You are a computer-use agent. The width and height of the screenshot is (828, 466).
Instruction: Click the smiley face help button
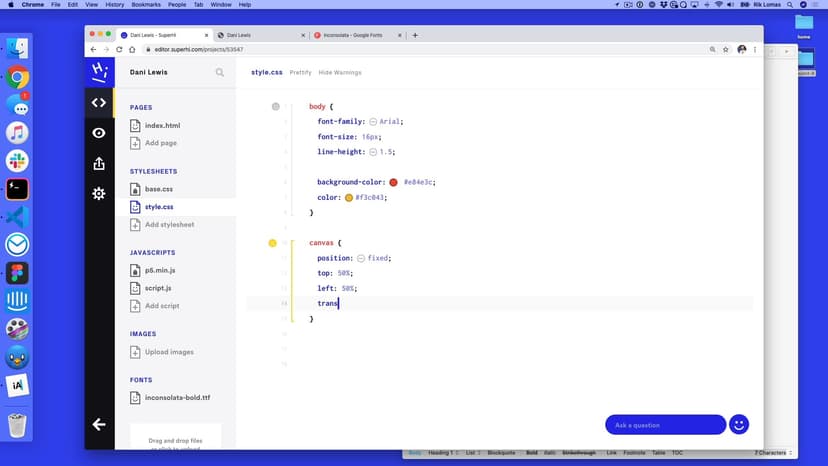tap(739, 424)
